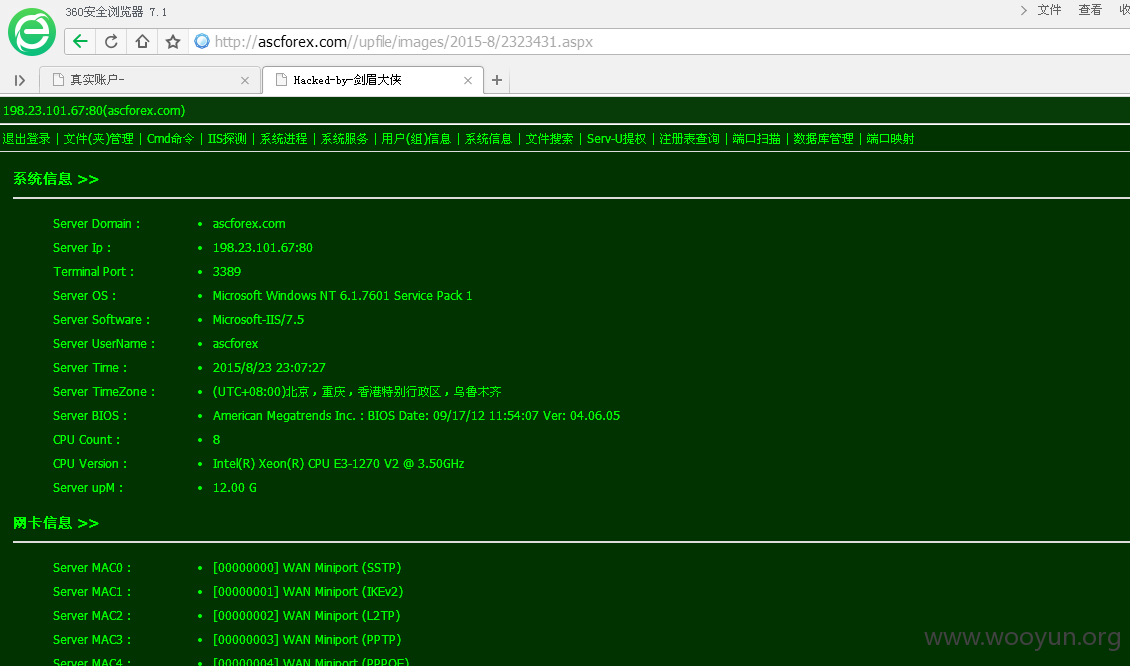Select the Hacked-by-剑眉大侠 tab
The image size is (1130, 666).
pyautogui.click(x=373, y=80)
